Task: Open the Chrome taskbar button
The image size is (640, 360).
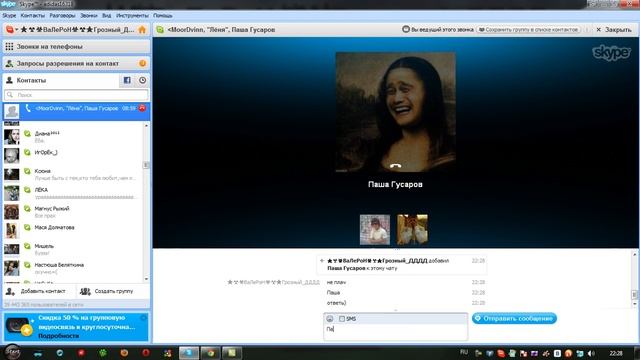Action: point(210,353)
